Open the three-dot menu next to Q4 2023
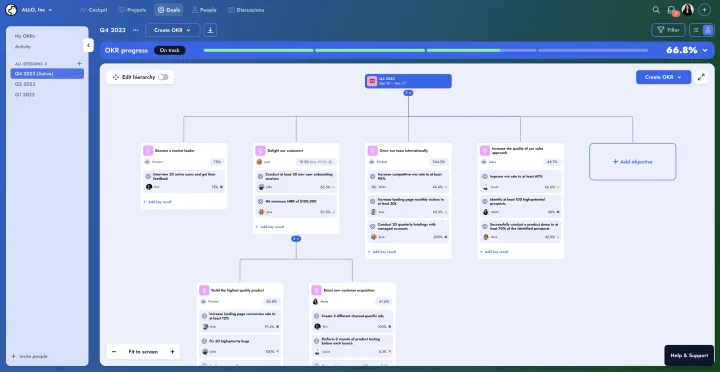This screenshot has width=720, height=372. click(135, 30)
